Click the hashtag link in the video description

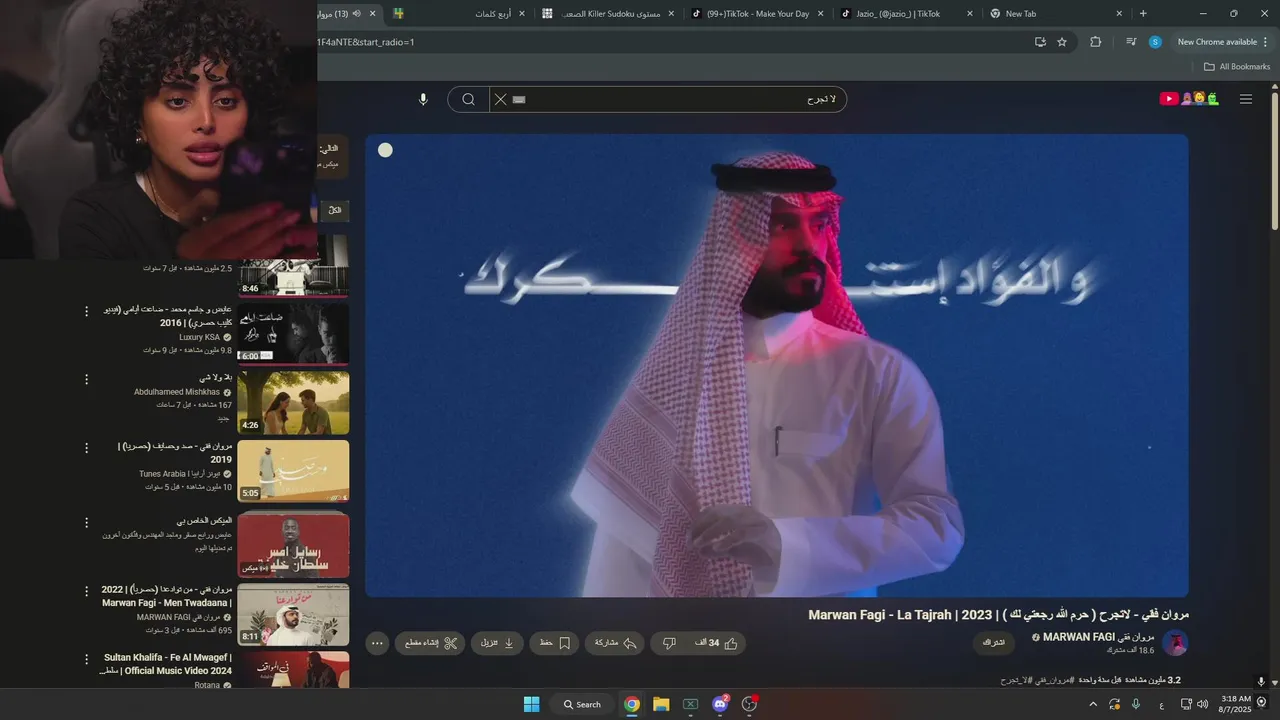click(1037, 680)
